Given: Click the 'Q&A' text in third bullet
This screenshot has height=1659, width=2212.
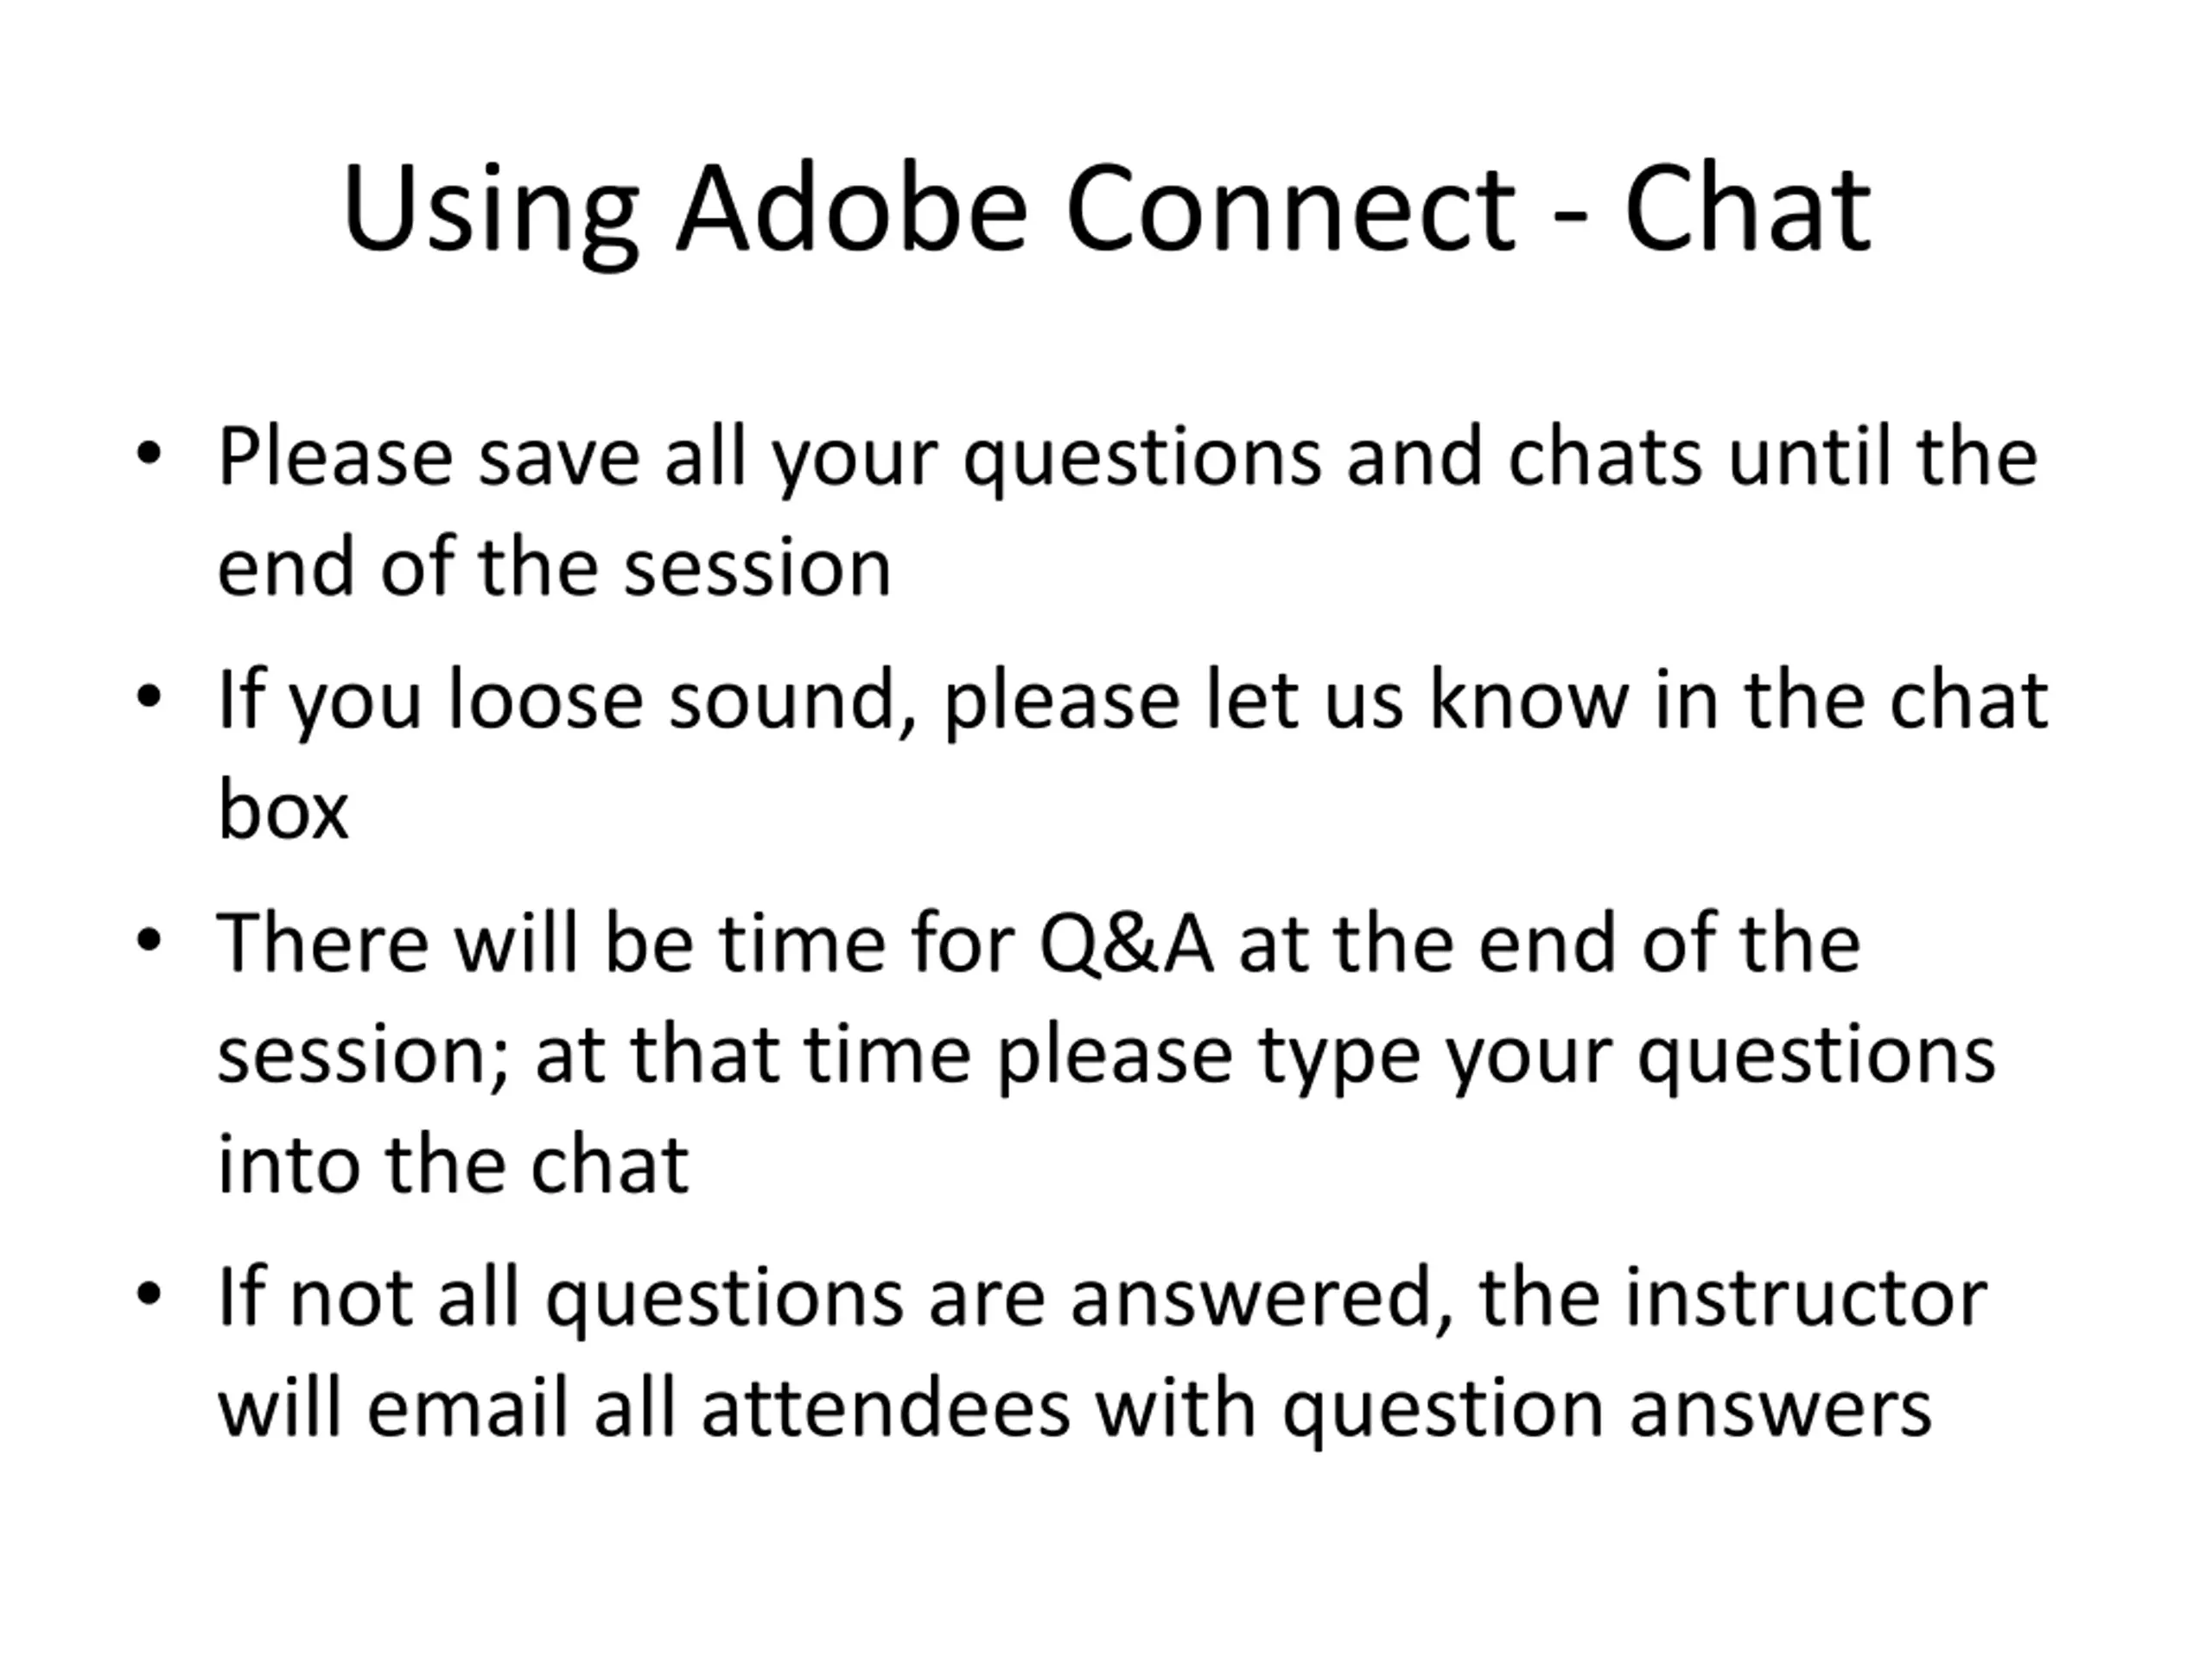Looking at the screenshot, I should (x=1127, y=943).
